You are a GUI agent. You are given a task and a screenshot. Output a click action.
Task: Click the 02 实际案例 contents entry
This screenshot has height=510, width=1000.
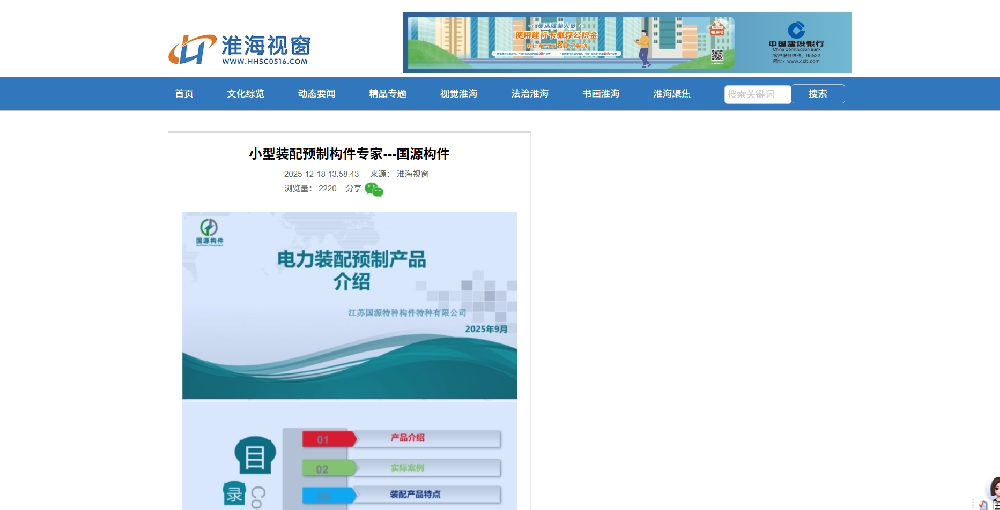coord(401,469)
